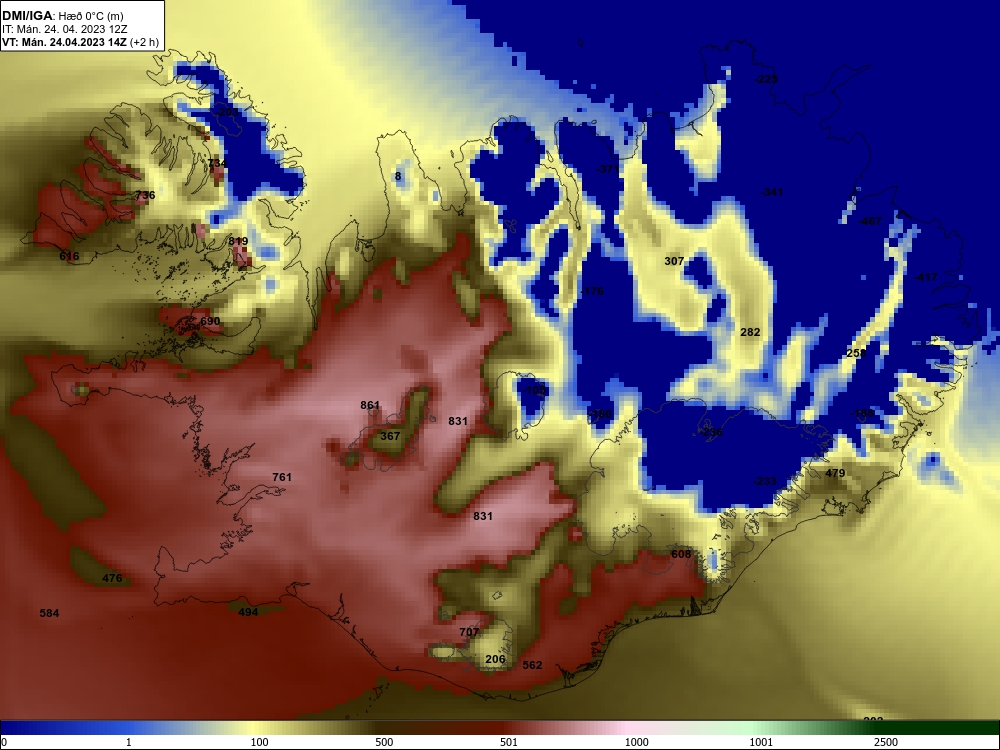This screenshot has height=750, width=1000.
Task: Click the -105 value label
Action: click(x=536, y=390)
